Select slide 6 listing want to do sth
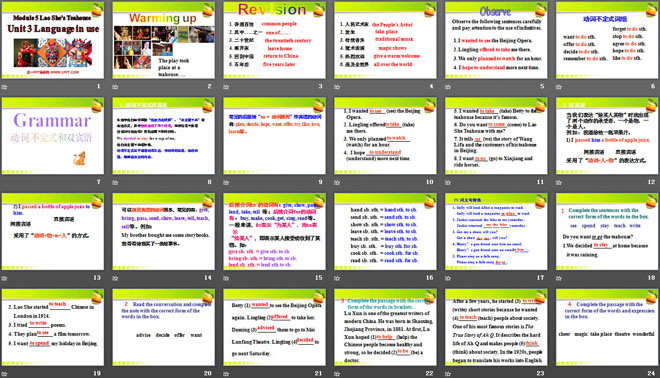The width and height of the screenshot is (660, 378). [607, 40]
